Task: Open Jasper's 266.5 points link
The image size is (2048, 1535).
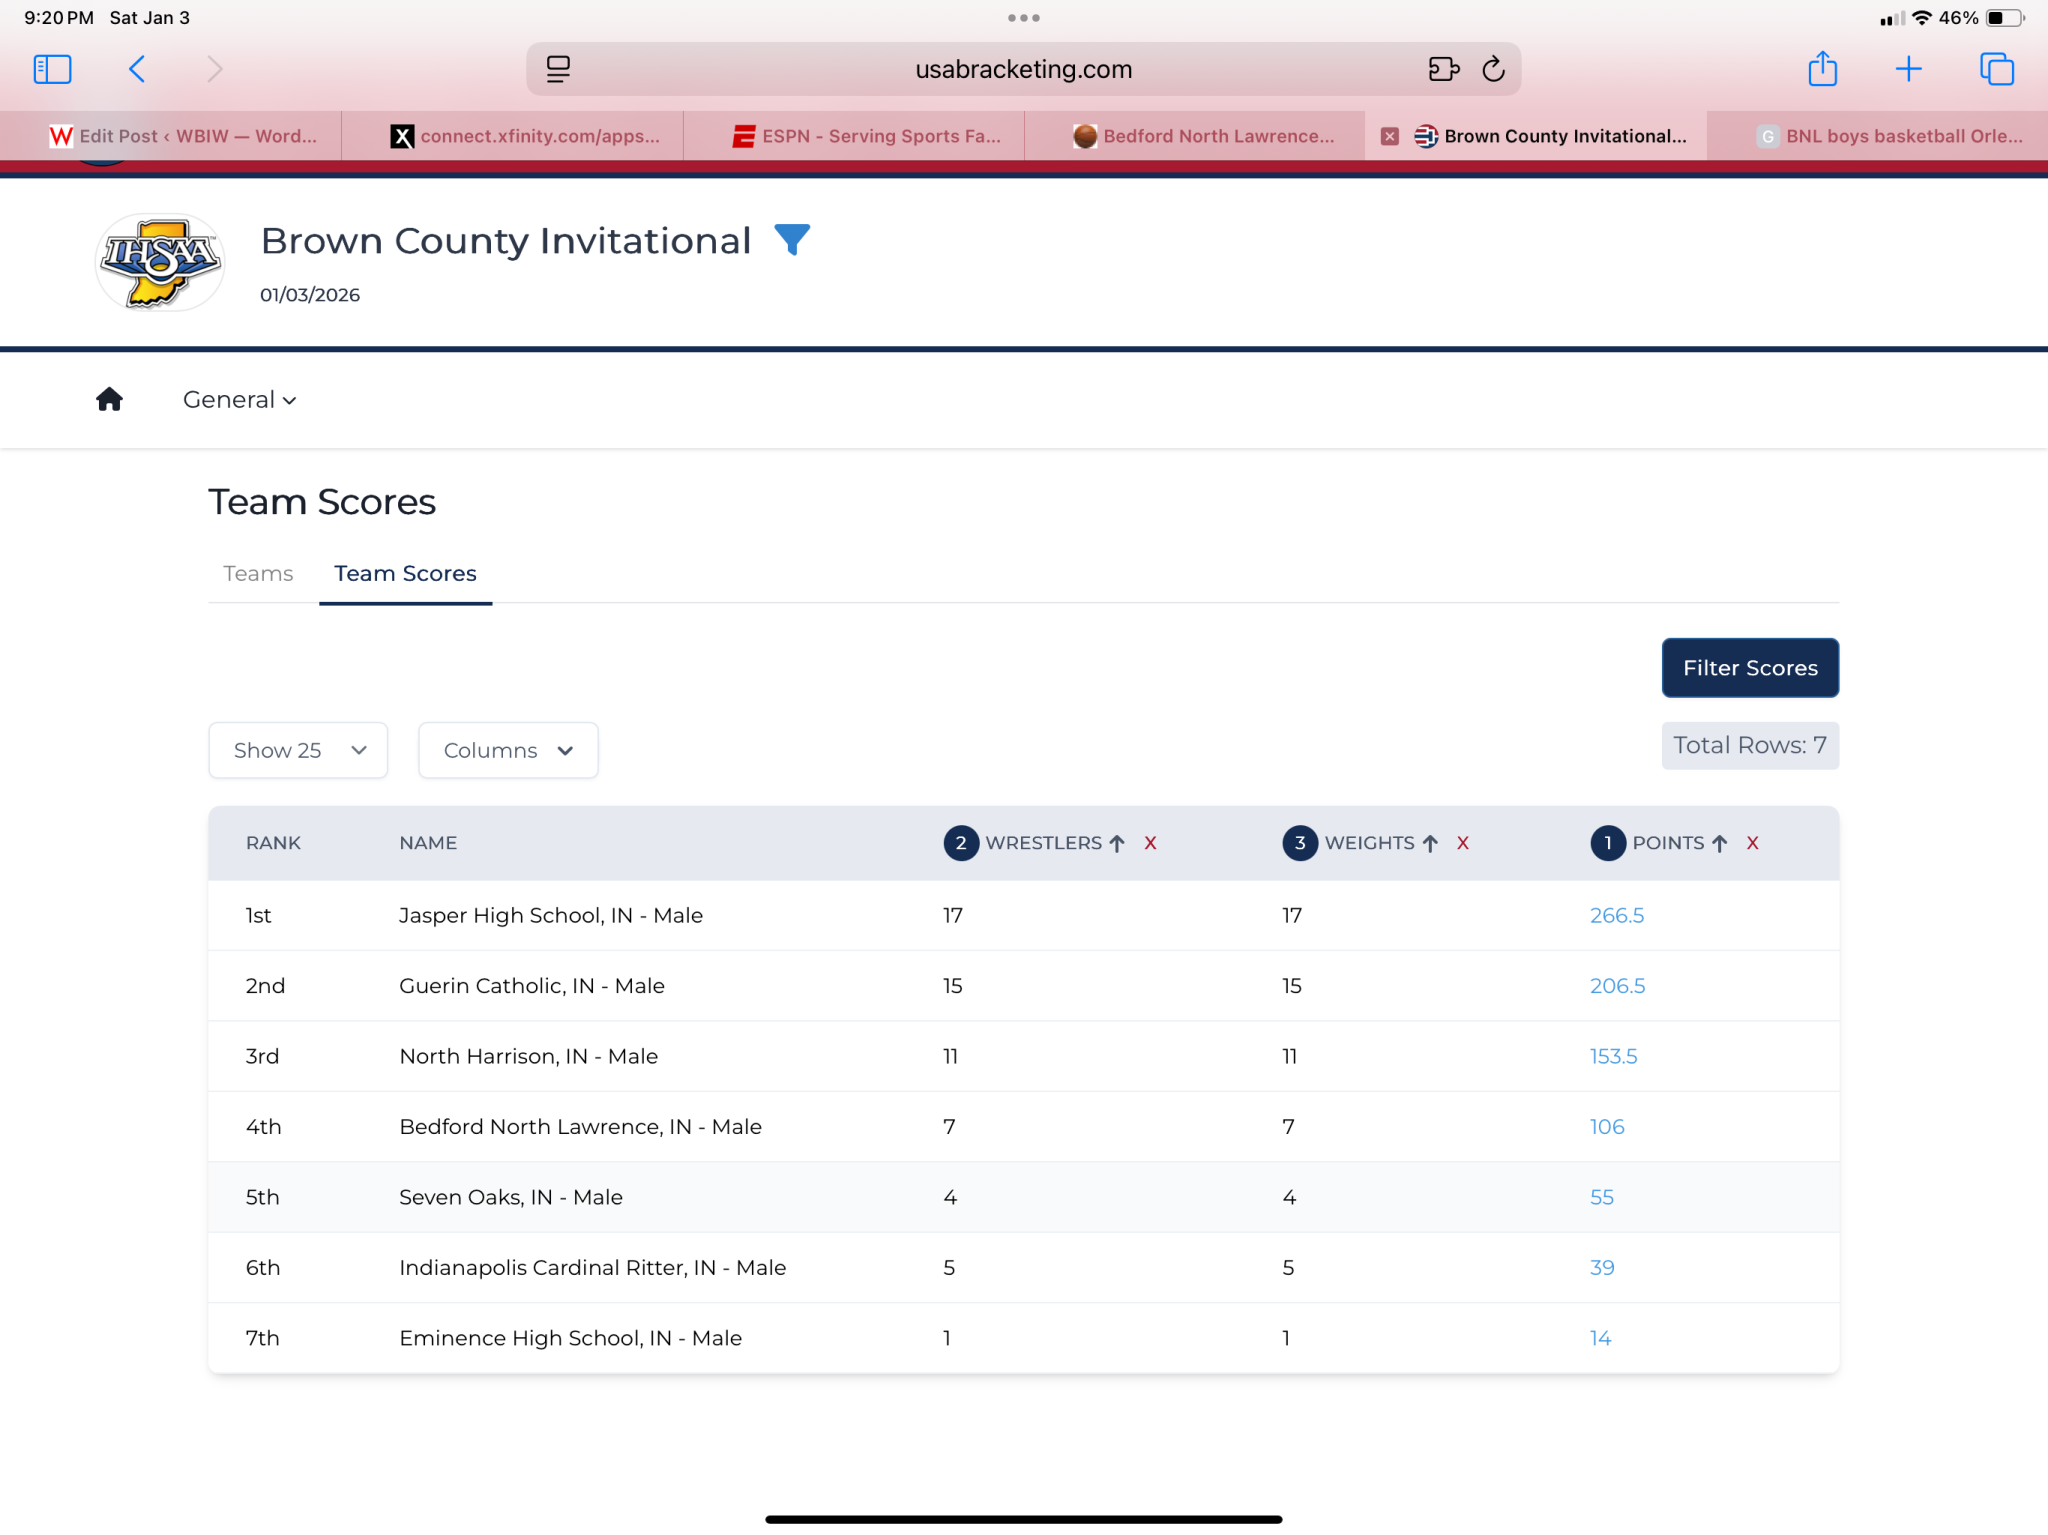Action: tap(1616, 915)
